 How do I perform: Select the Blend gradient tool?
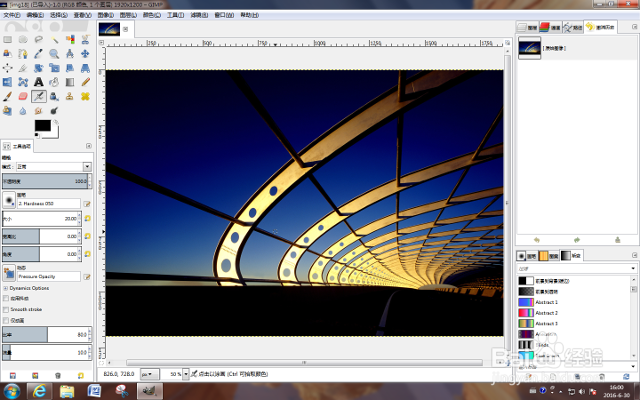pyautogui.click(x=70, y=82)
